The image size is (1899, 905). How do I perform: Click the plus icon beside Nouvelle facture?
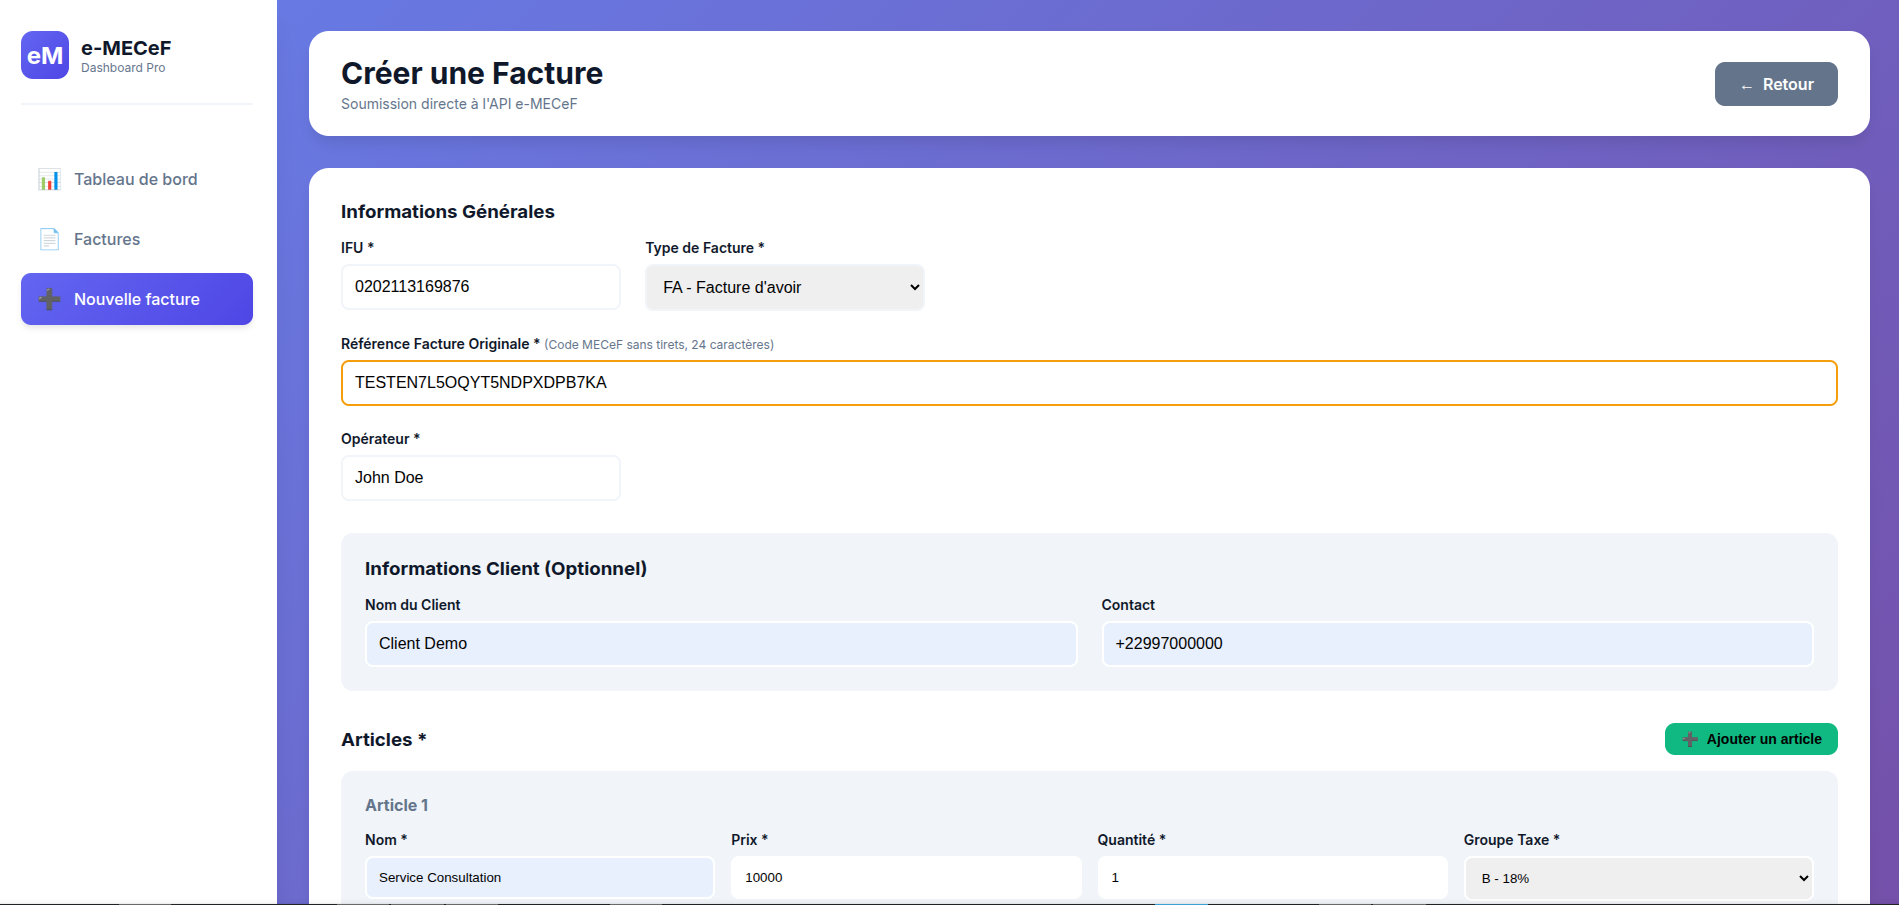pos(49,299)
